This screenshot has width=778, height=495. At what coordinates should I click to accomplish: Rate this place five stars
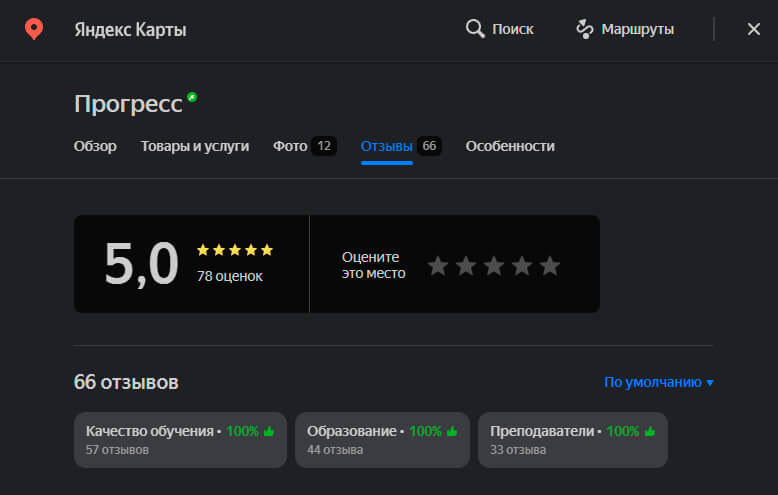550,266
